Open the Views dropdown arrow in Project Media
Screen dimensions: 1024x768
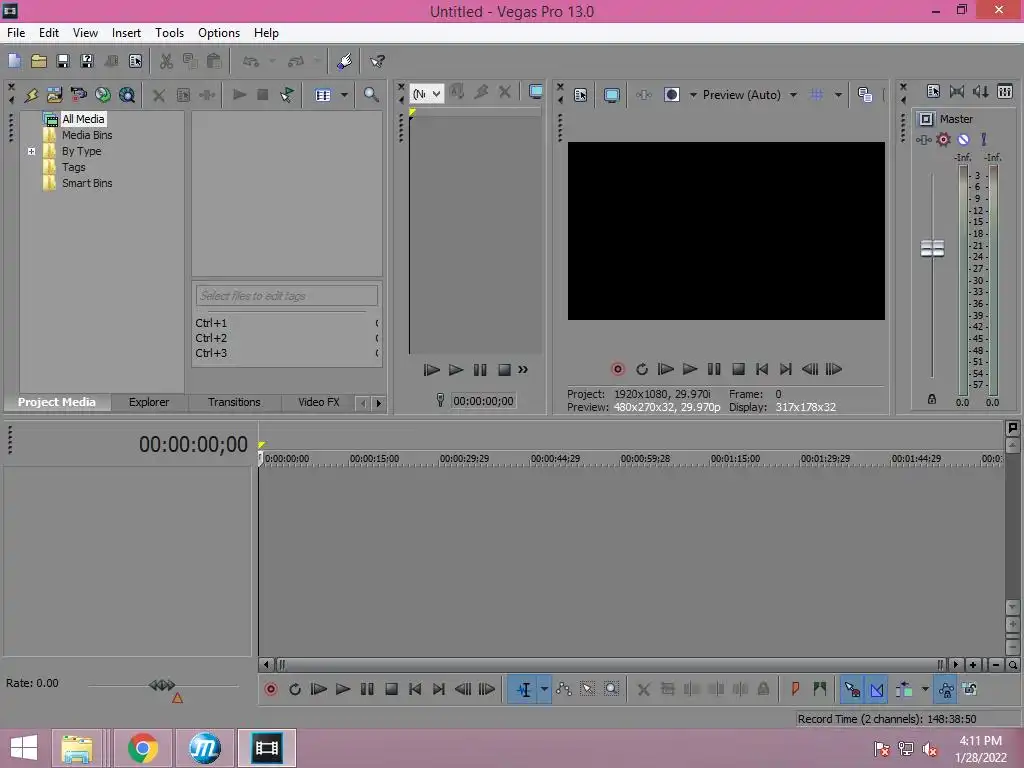tap(344, 95)
